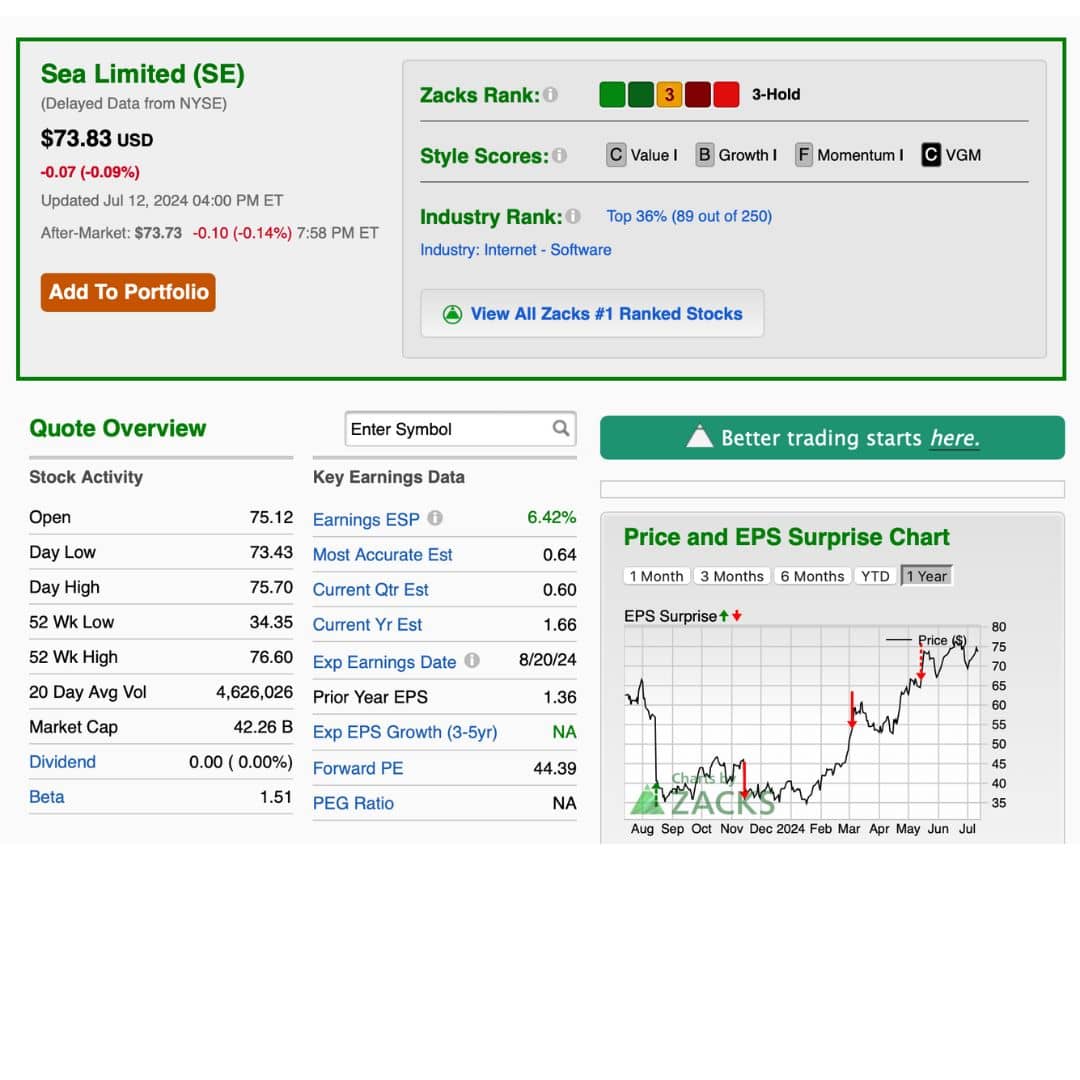
Task: Click the Growth score B badge
Action: pos(704,155)
